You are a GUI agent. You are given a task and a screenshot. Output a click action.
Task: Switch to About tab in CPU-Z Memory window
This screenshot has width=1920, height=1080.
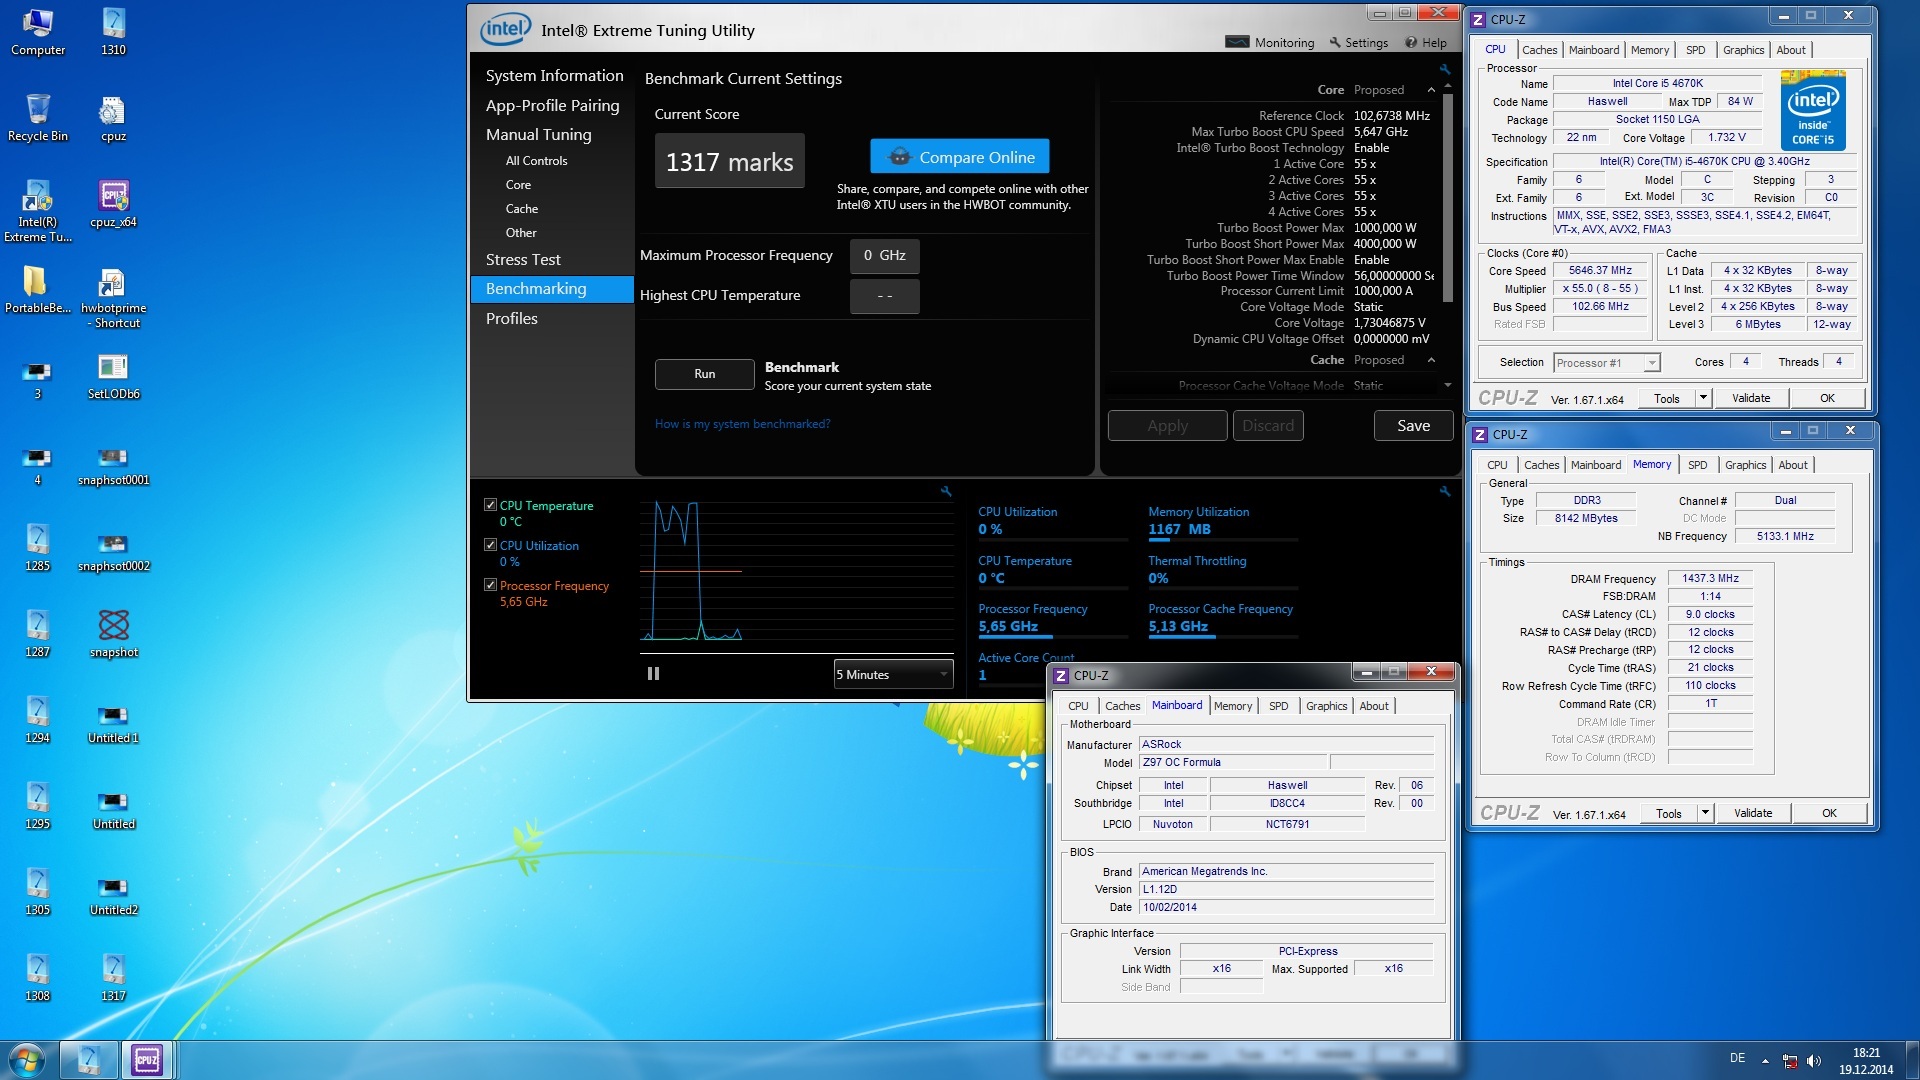(1792, 465)
